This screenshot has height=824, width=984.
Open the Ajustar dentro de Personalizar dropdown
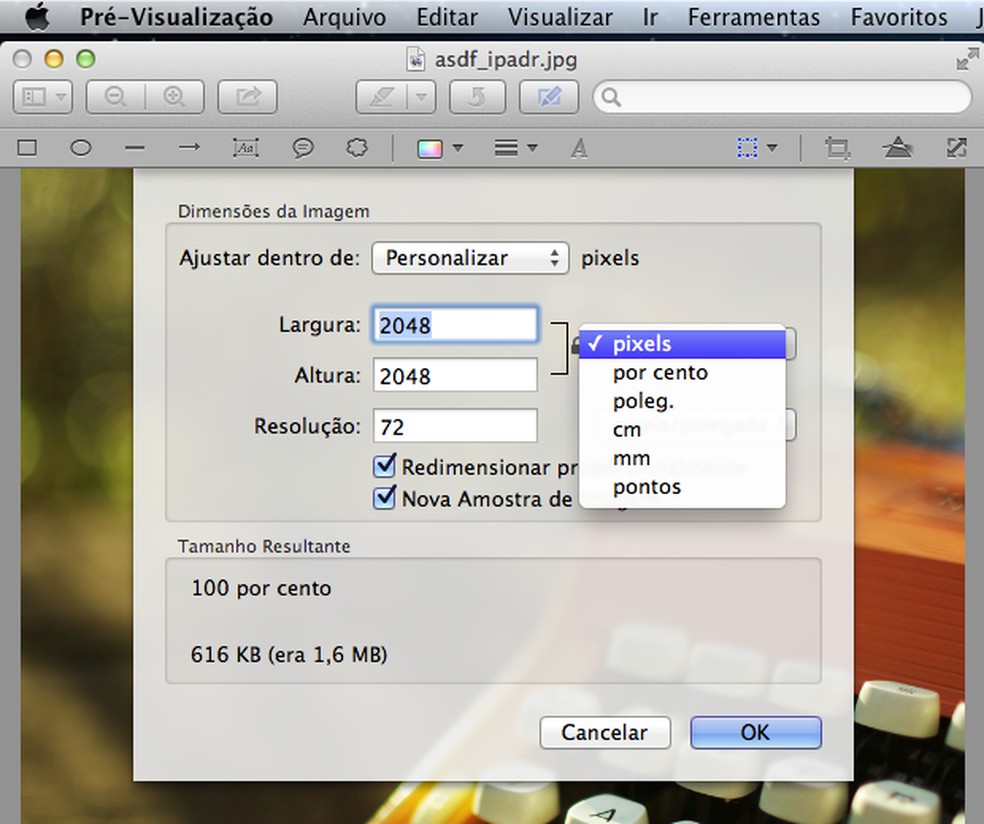(x=471, y=258)
